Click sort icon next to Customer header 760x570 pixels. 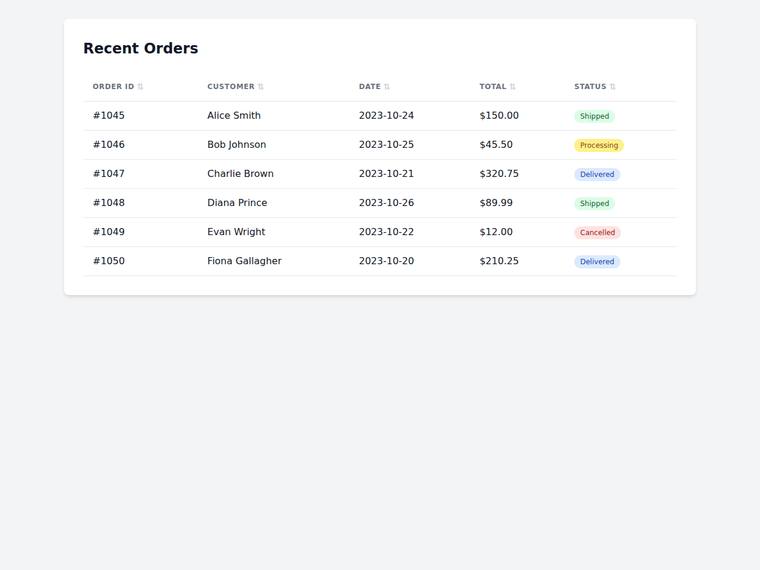[261, 87]
